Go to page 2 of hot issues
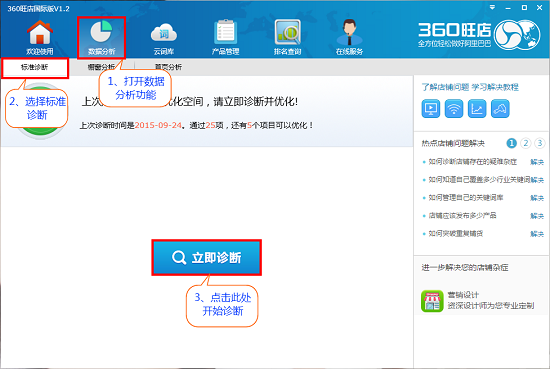550x369 pixels. point(526,143)
